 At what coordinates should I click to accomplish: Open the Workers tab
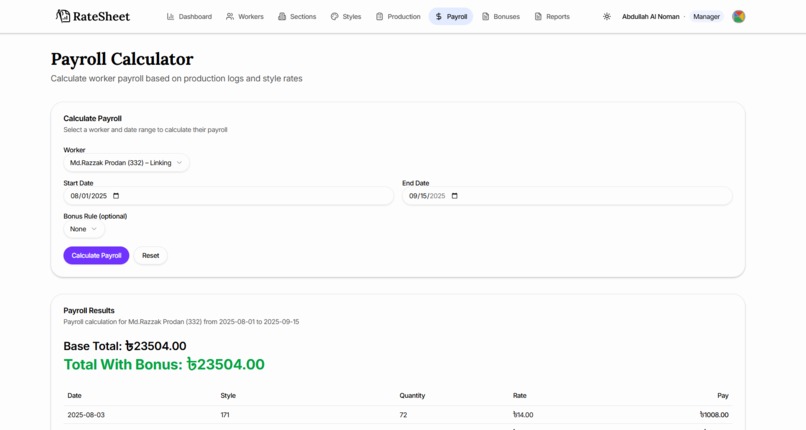point(245,16)
